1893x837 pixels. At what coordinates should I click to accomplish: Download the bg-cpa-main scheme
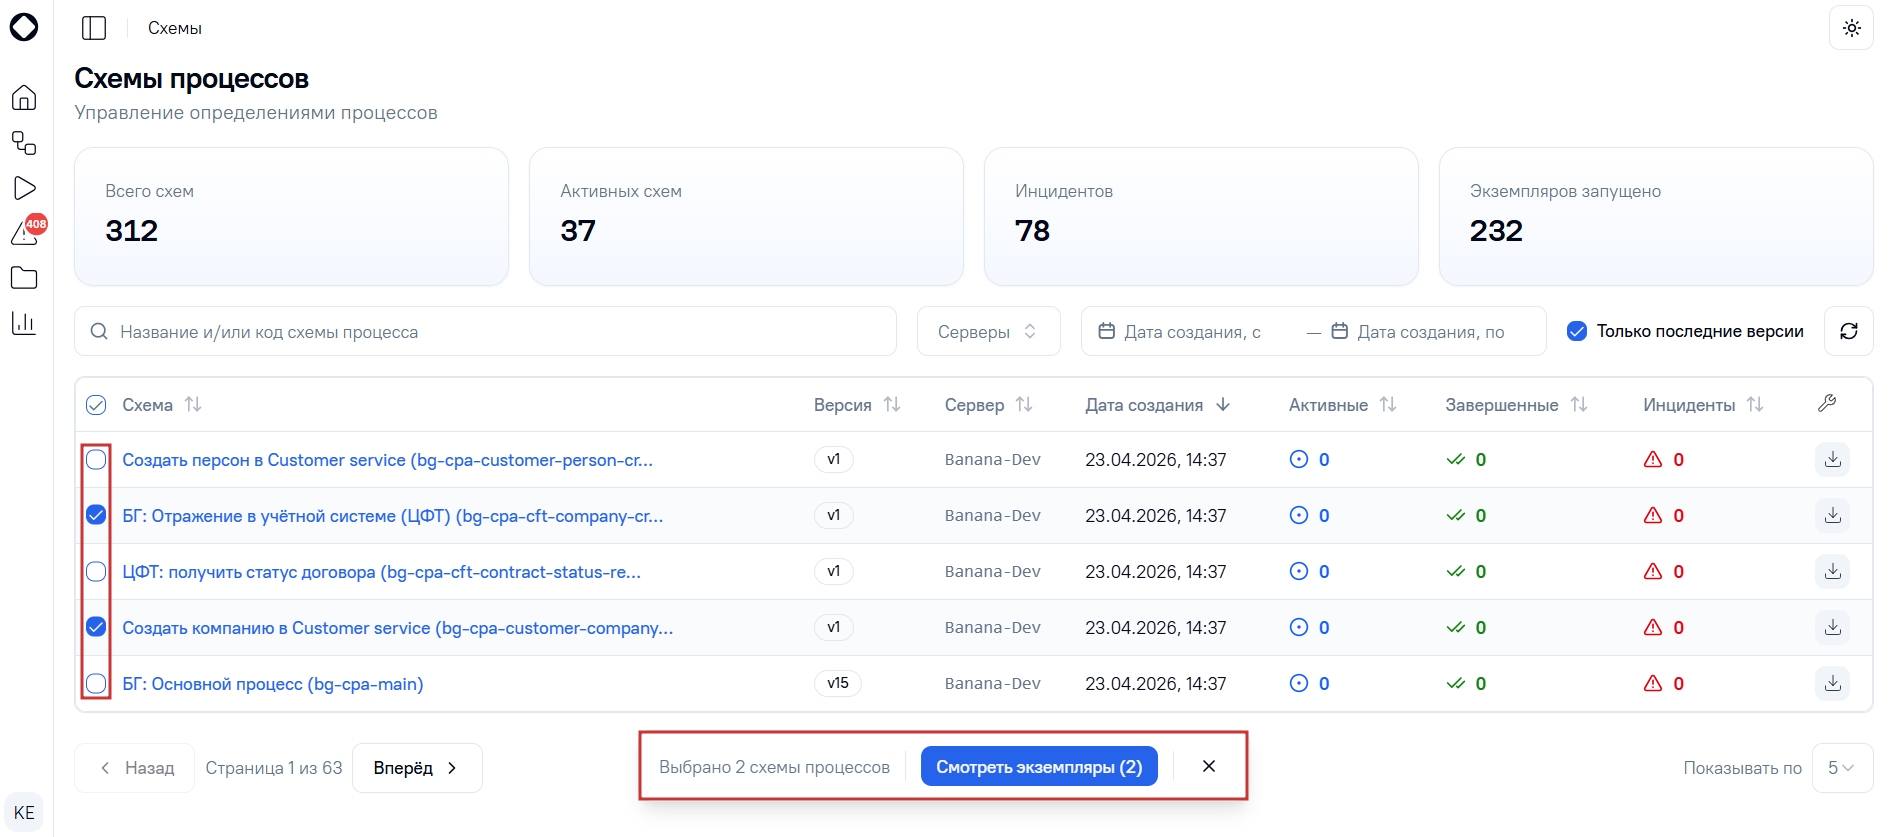[x=1832, y=683]
